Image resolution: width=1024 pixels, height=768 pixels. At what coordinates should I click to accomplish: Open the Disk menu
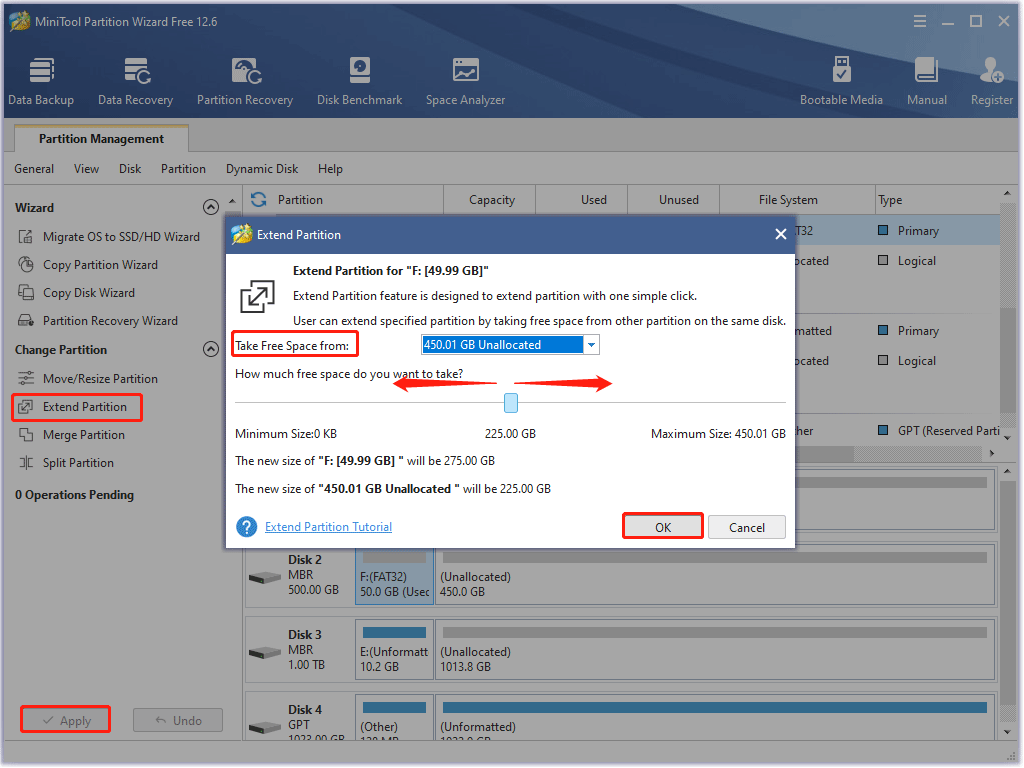[x=130, y=168]
